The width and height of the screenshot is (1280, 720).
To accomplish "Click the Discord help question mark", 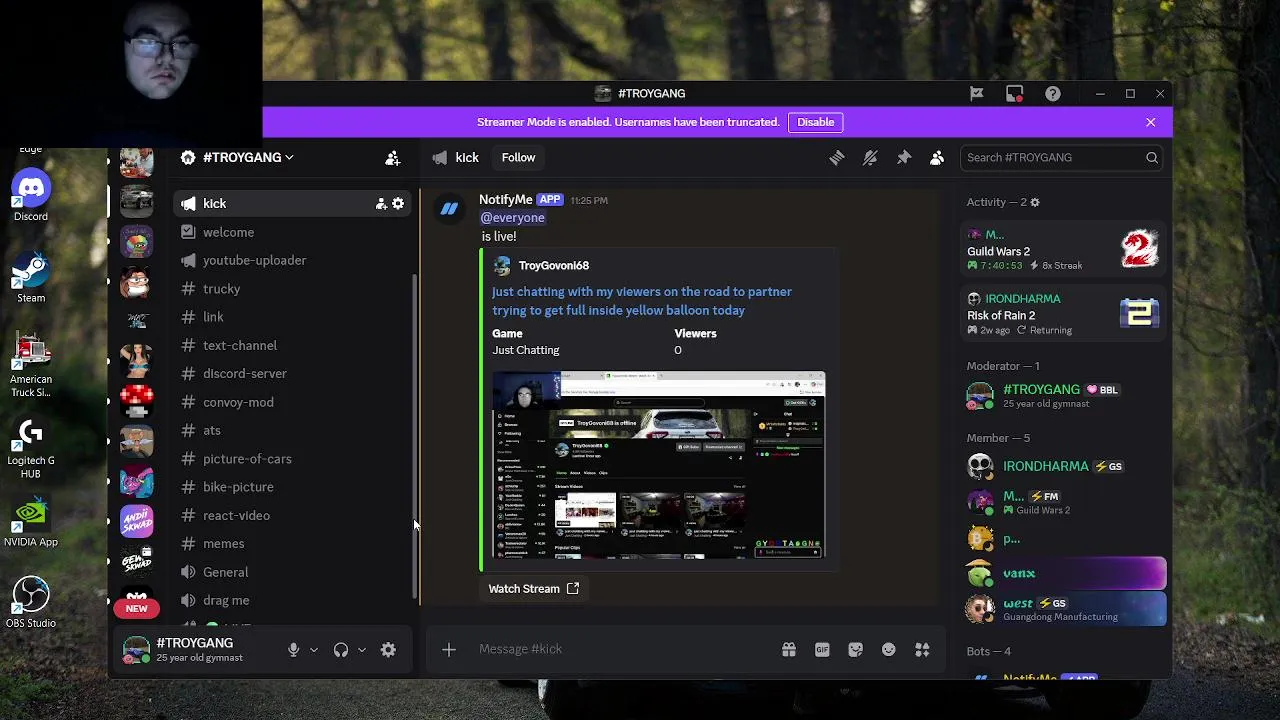I will coord(1053,94).
